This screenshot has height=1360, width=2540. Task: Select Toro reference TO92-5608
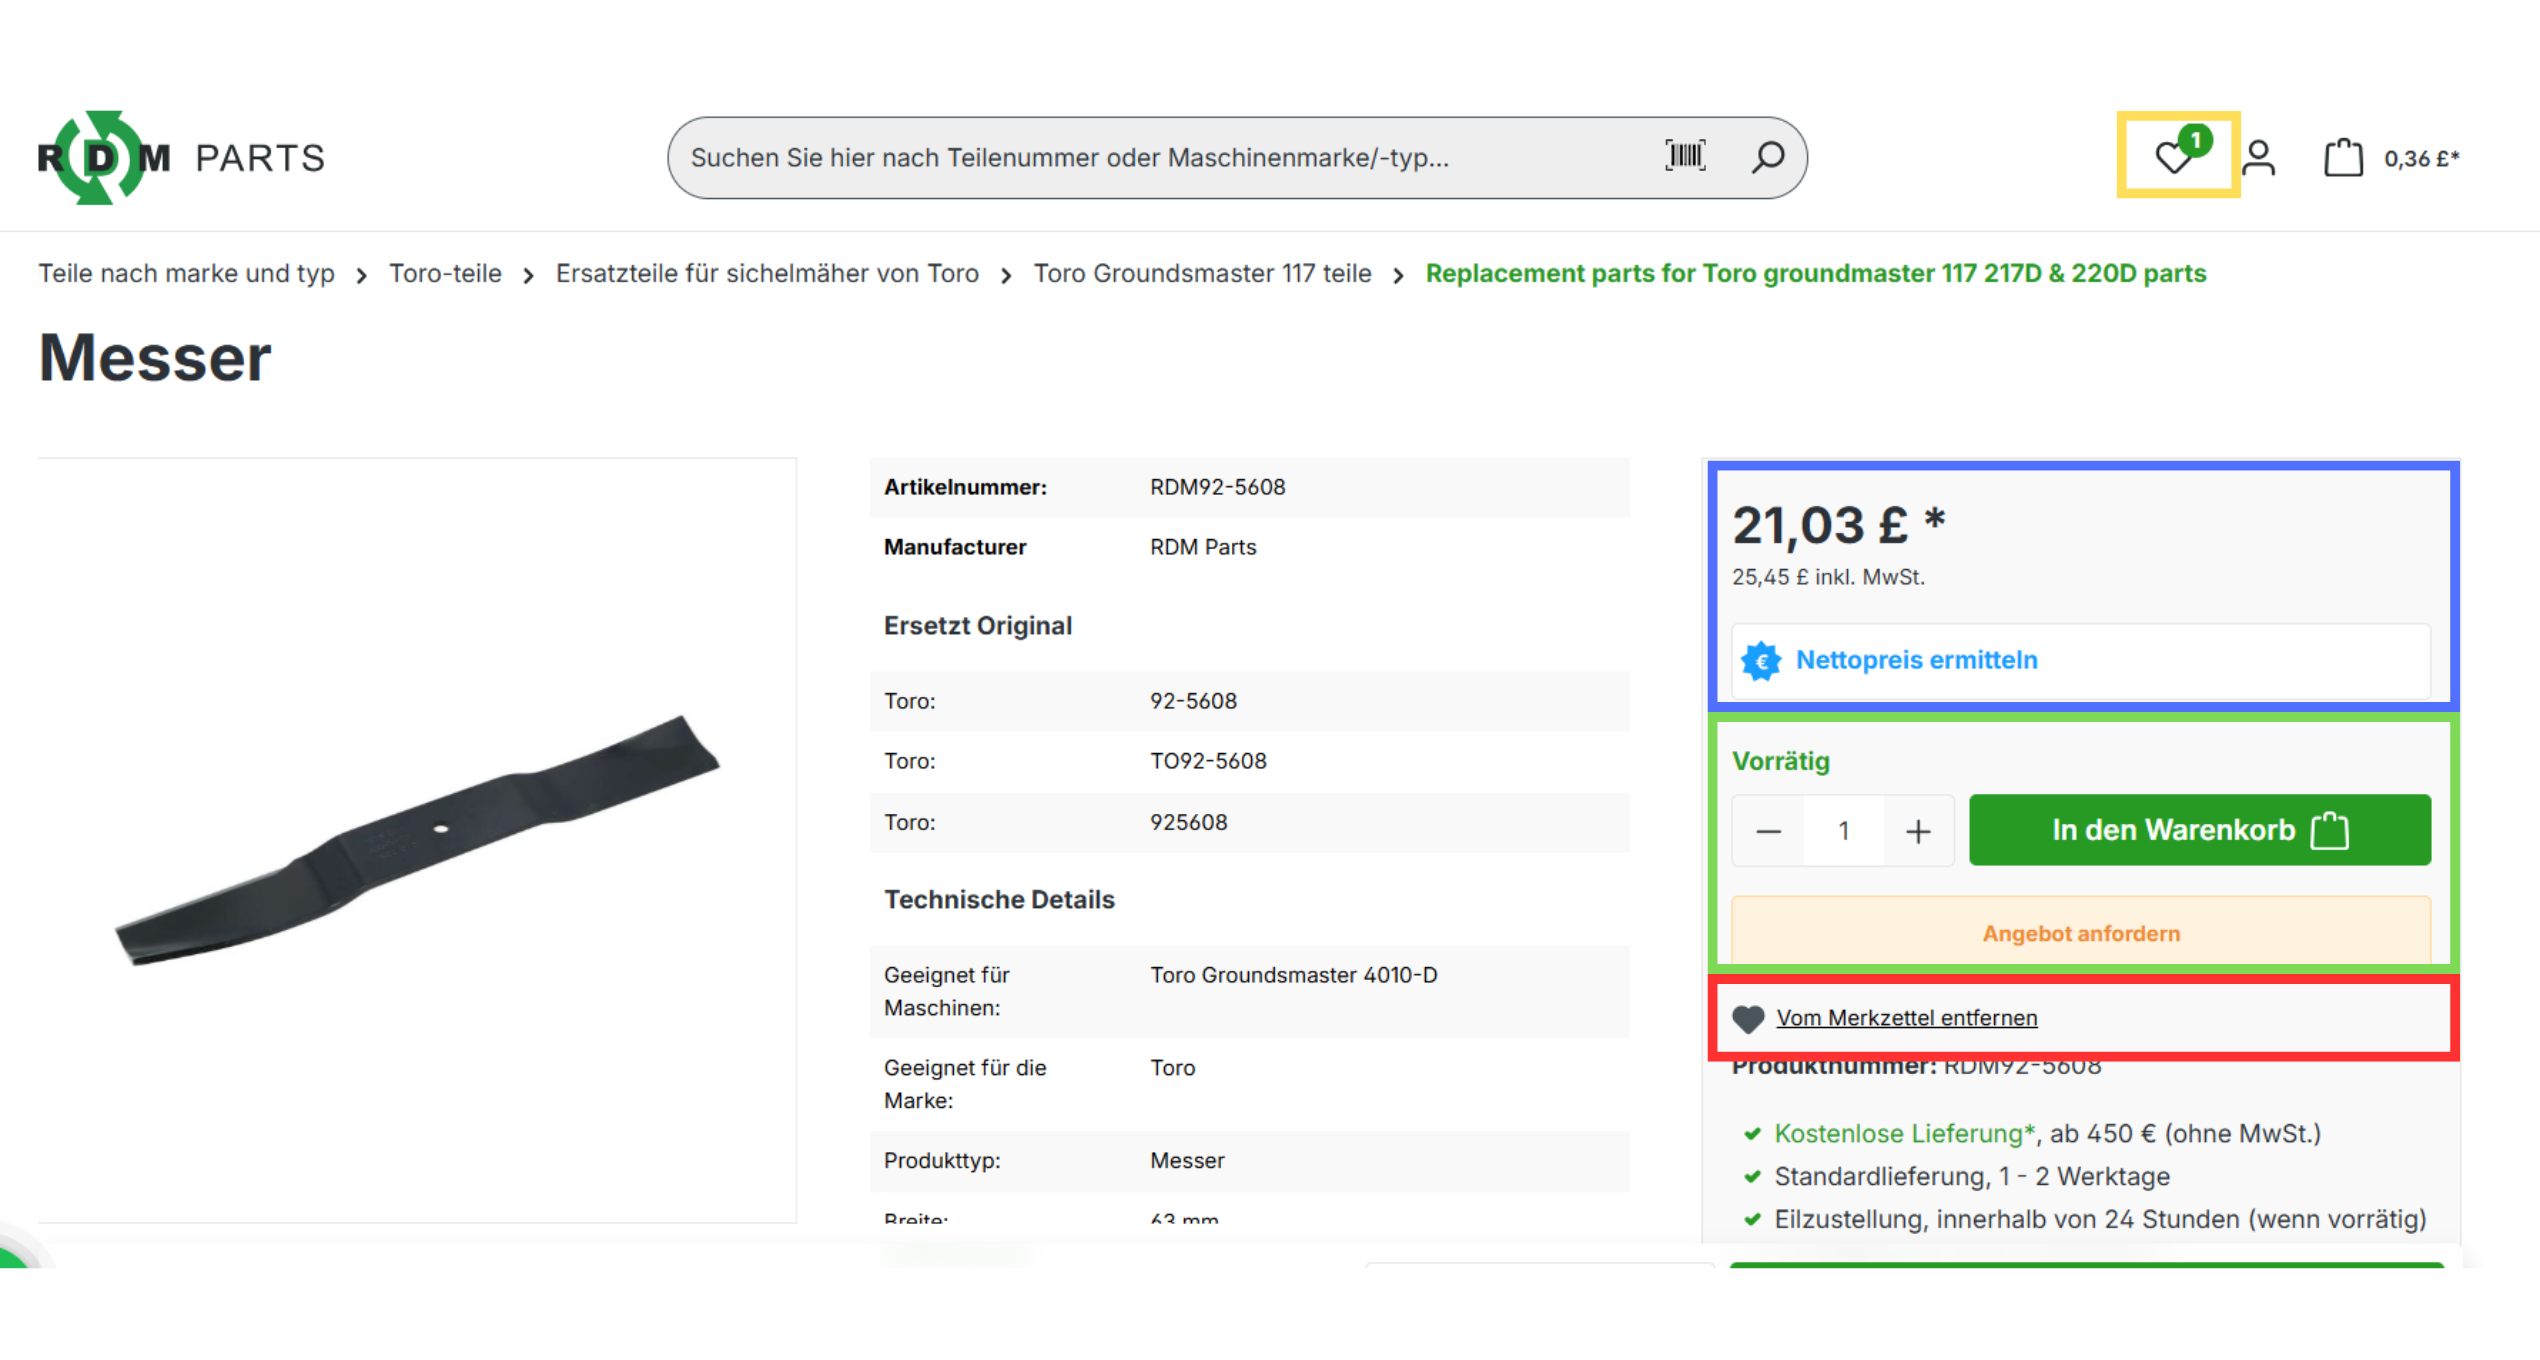pos(1208,761)
